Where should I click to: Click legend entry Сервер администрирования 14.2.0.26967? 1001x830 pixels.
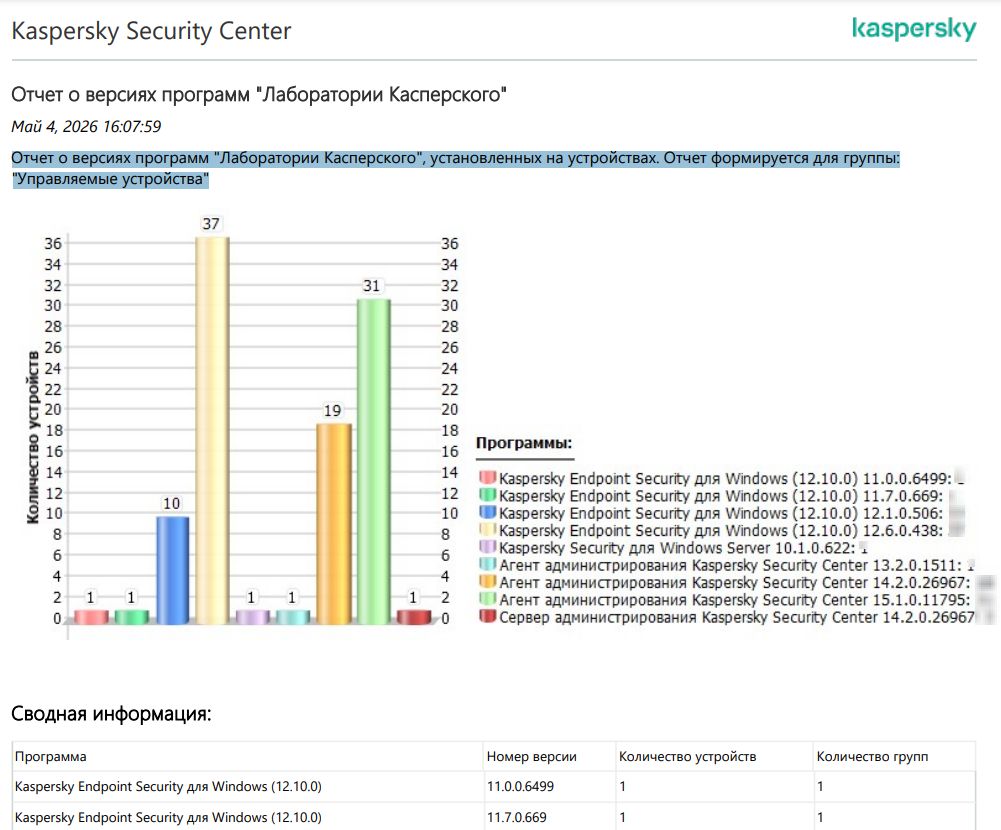(x=737, y=617)
